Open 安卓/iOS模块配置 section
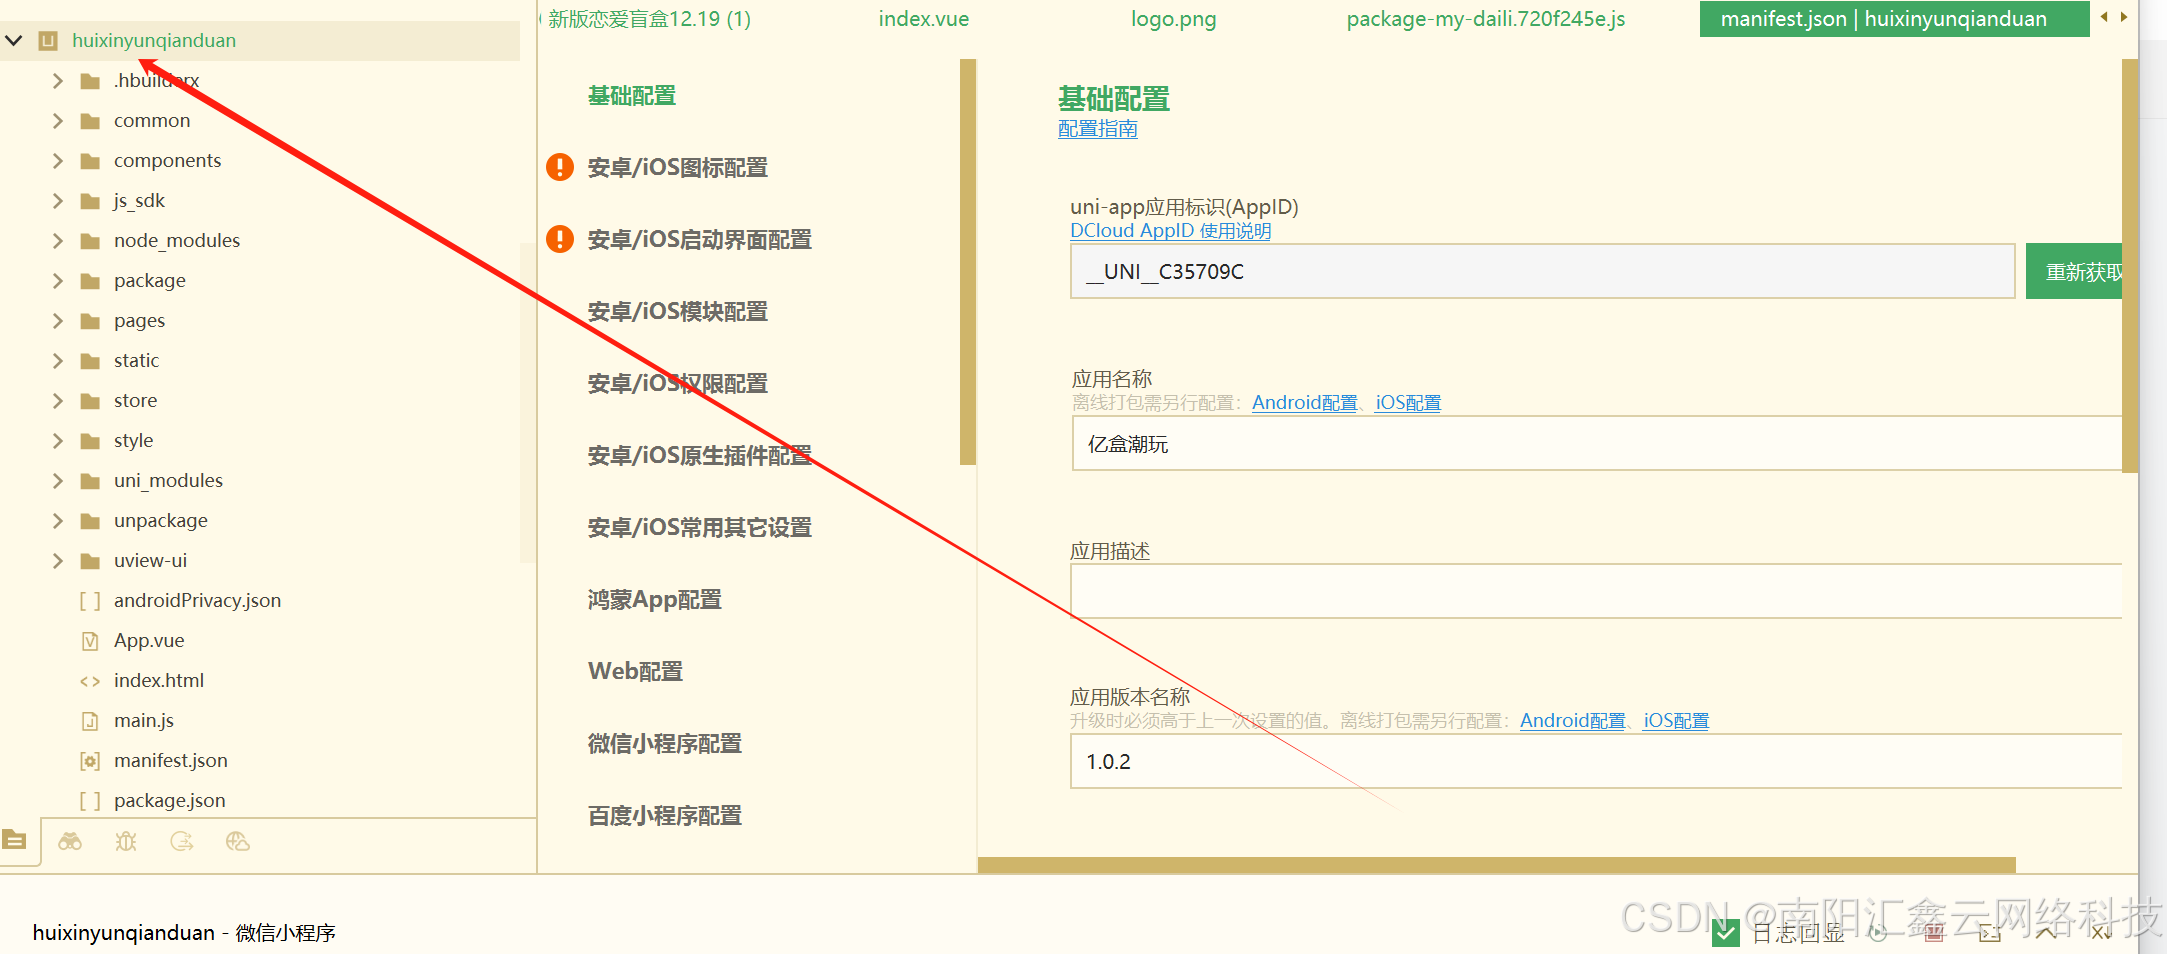Image resolution: width=2167 pixels, height=954 pixels. 678,312
